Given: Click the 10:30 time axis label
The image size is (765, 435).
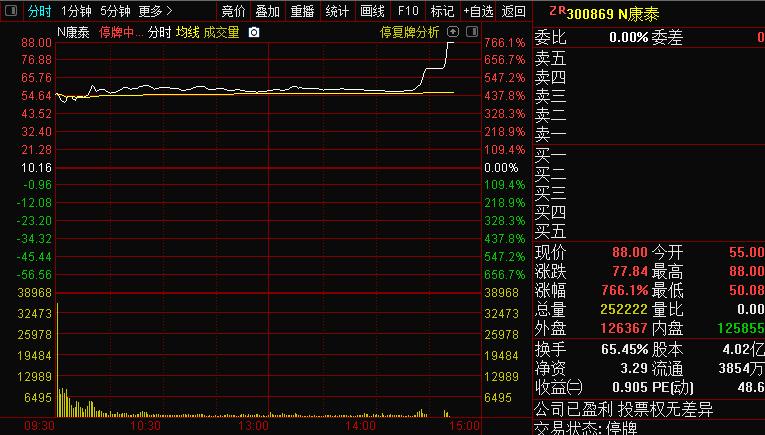Looking at the screenshot, I should 145,426.
